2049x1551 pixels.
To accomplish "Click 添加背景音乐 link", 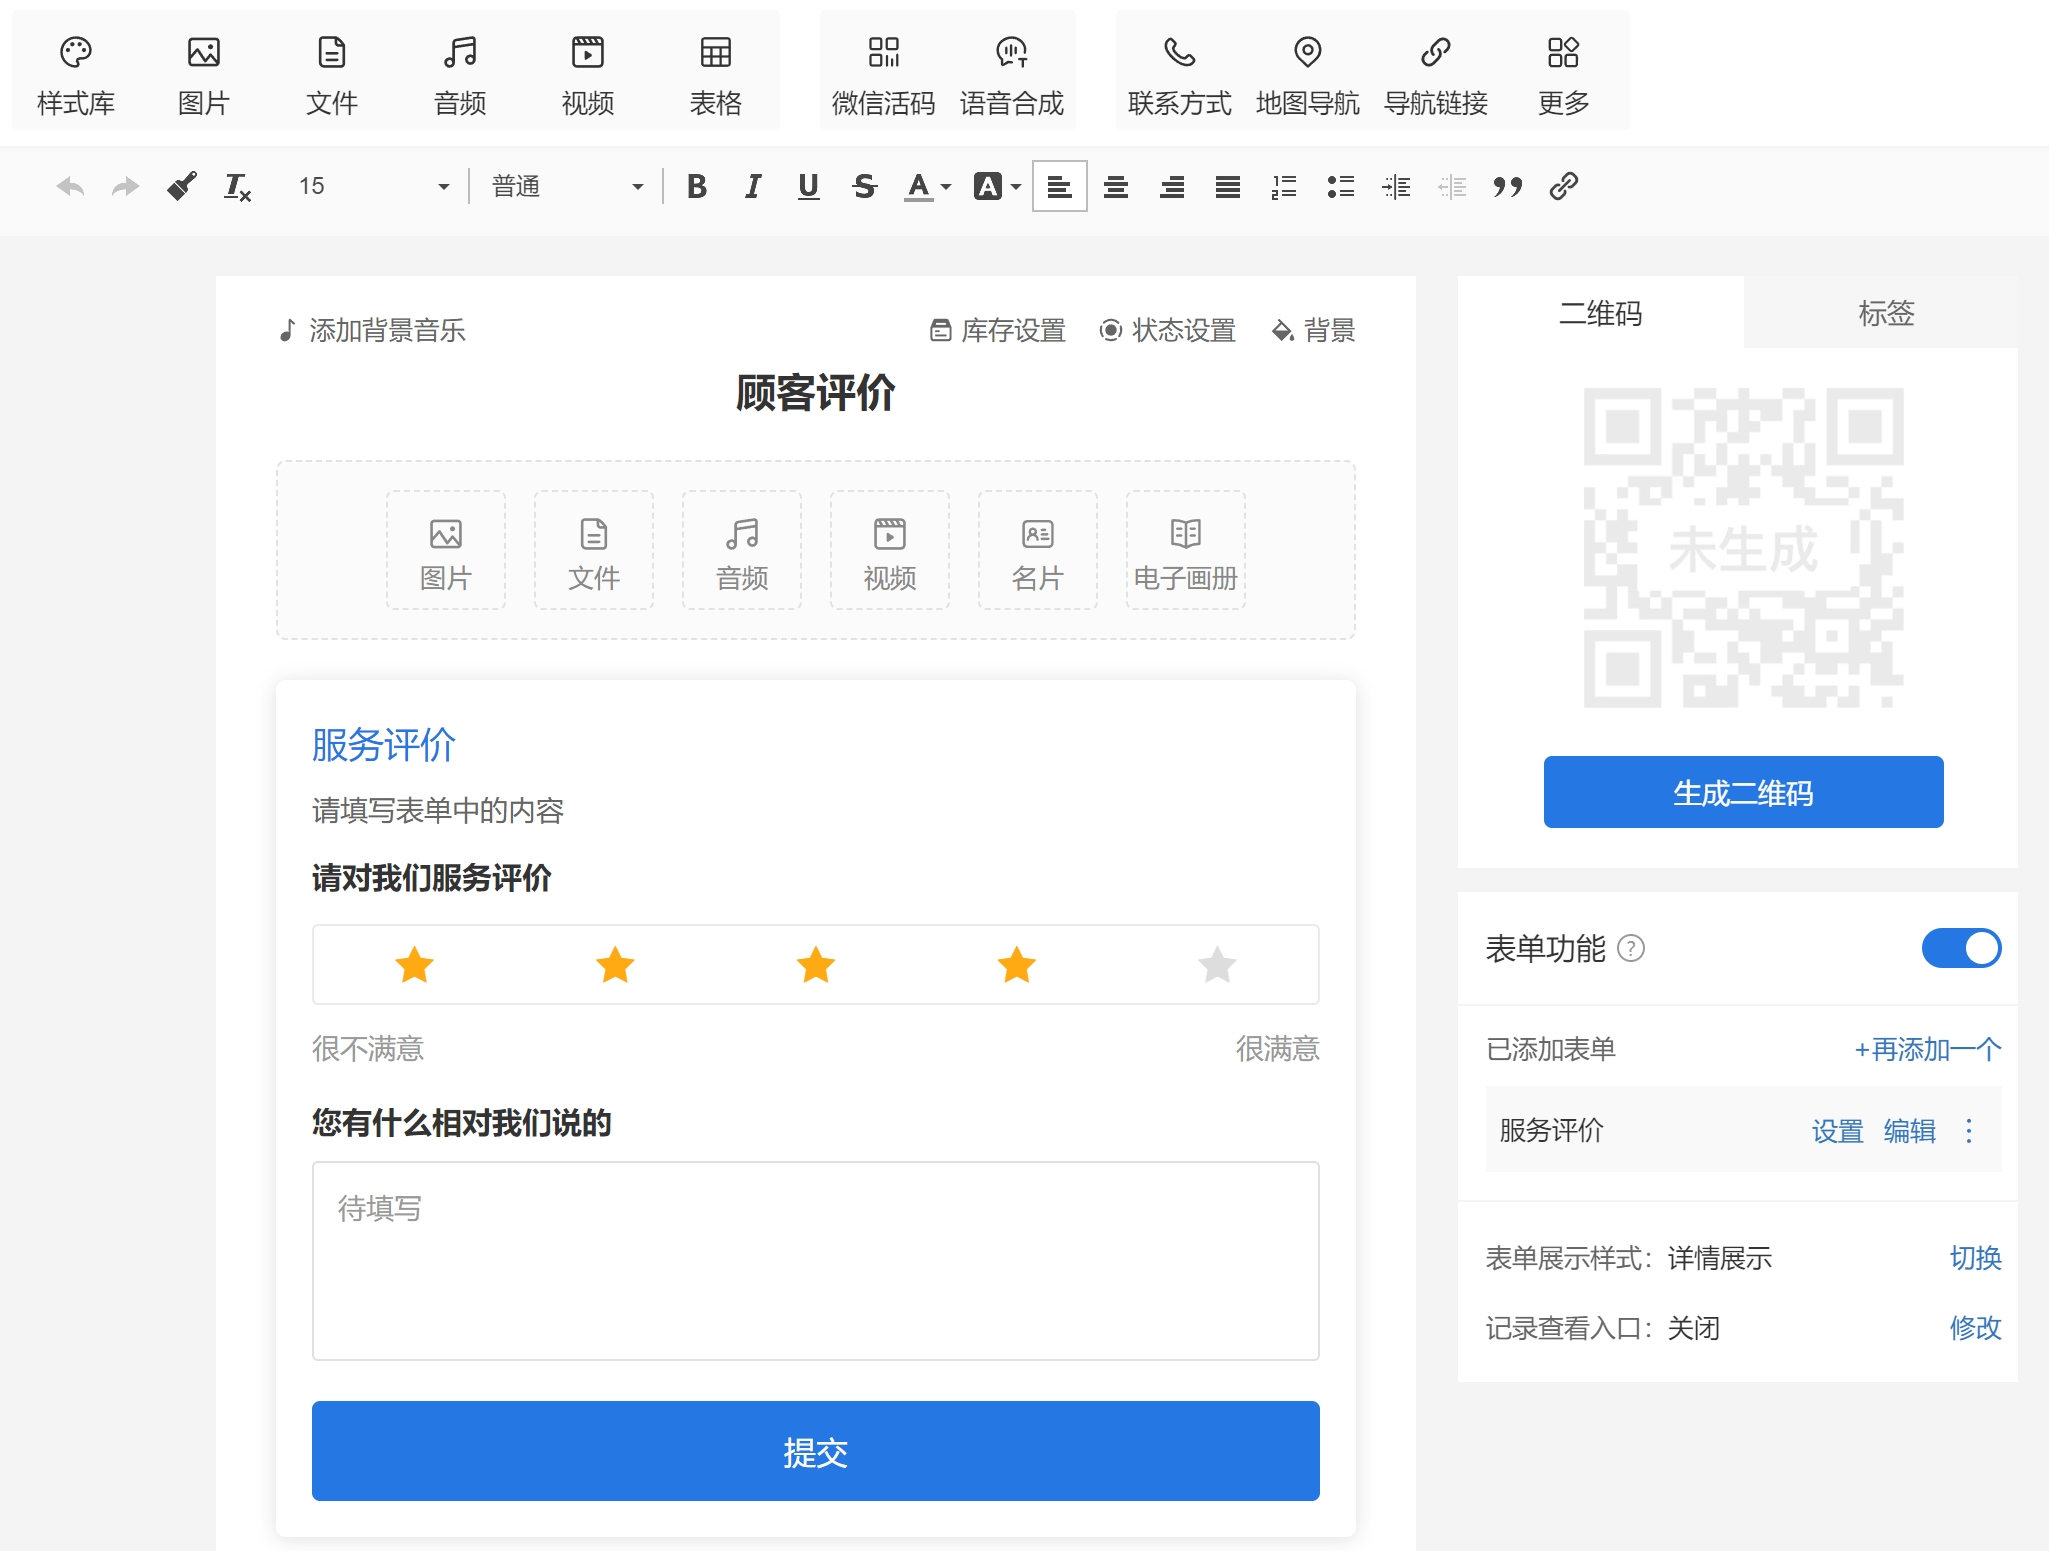I will (372, 330).
